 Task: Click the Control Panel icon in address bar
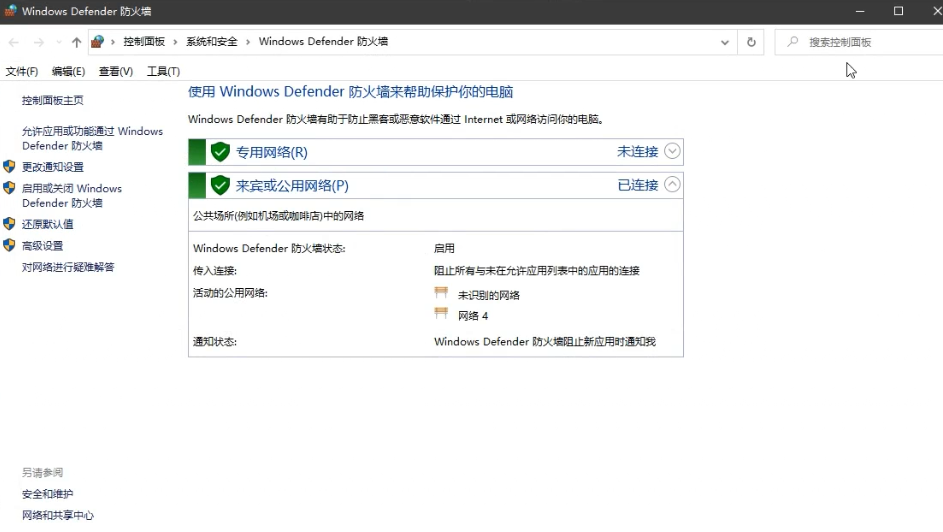pos(97,41)
